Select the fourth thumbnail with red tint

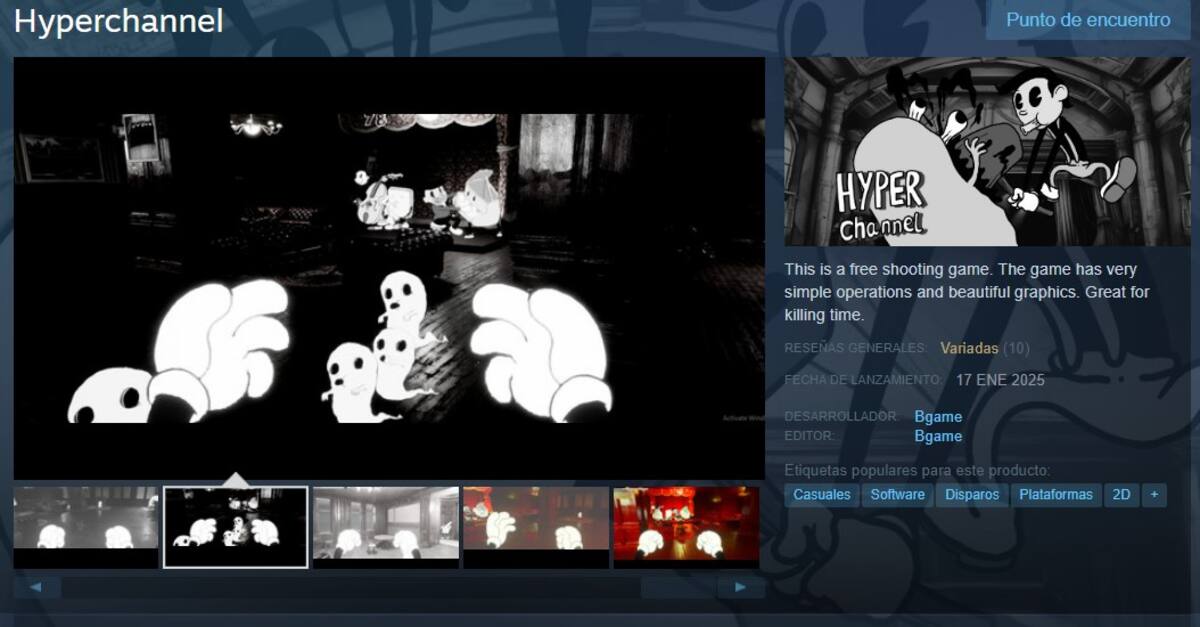(536, 527)
